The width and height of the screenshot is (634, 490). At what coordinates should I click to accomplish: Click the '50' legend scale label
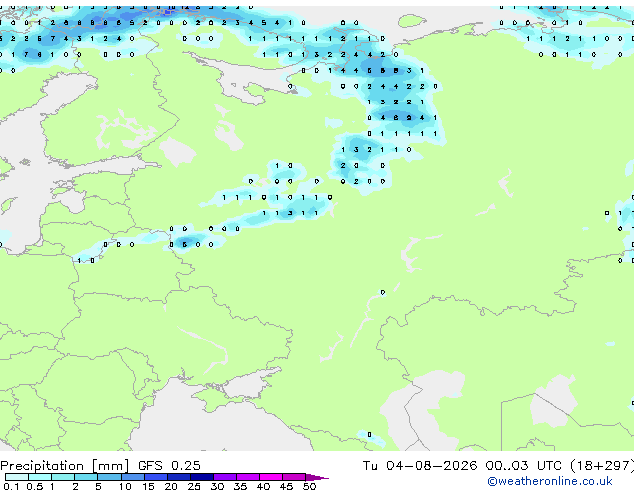click(x=309, y=486)
